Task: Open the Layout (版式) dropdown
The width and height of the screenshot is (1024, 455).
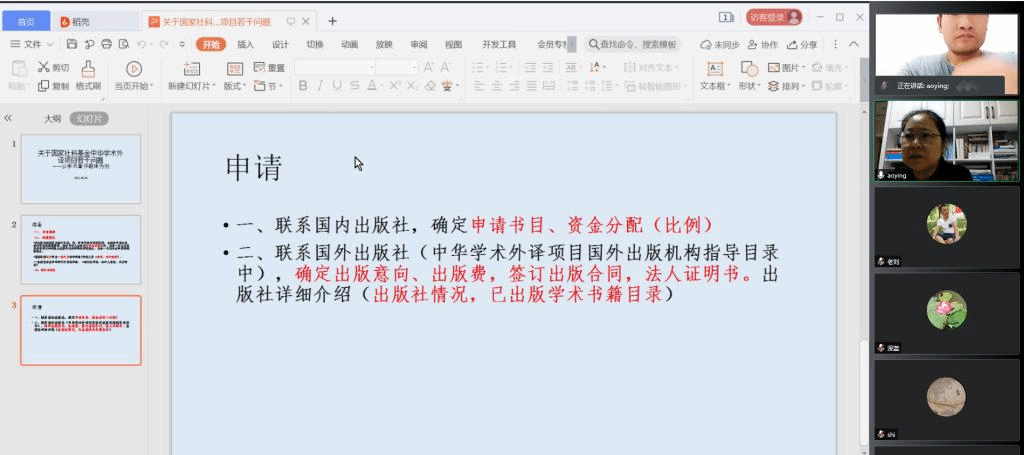Action: coord(235,86)
